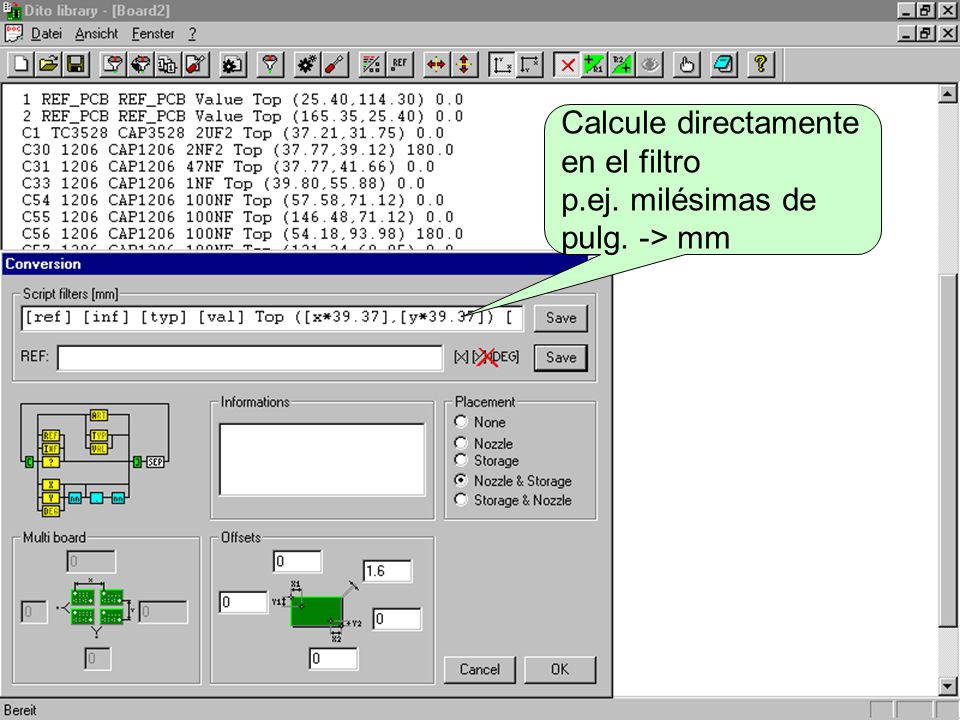Viewport: 960px width, 720px height.
Task: Confirm the Conversion dialog with OK
Action: (560, 669)
